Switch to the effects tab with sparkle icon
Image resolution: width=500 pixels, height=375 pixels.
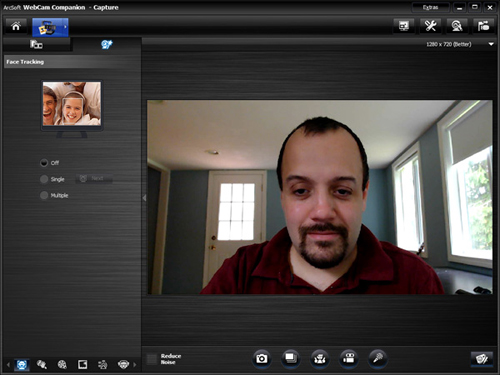click(x=107, y=44)
